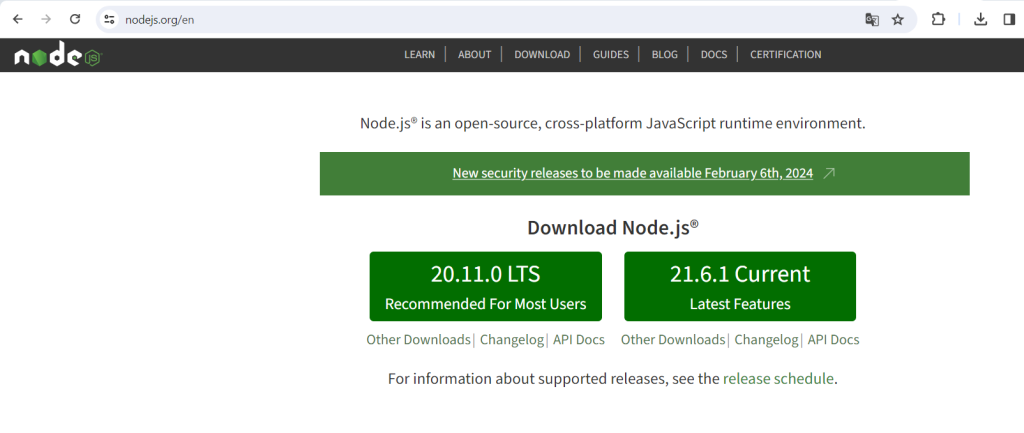Click the Download Node.js heading
This screenshot has height=433, width=1024.
coord(613,228)
